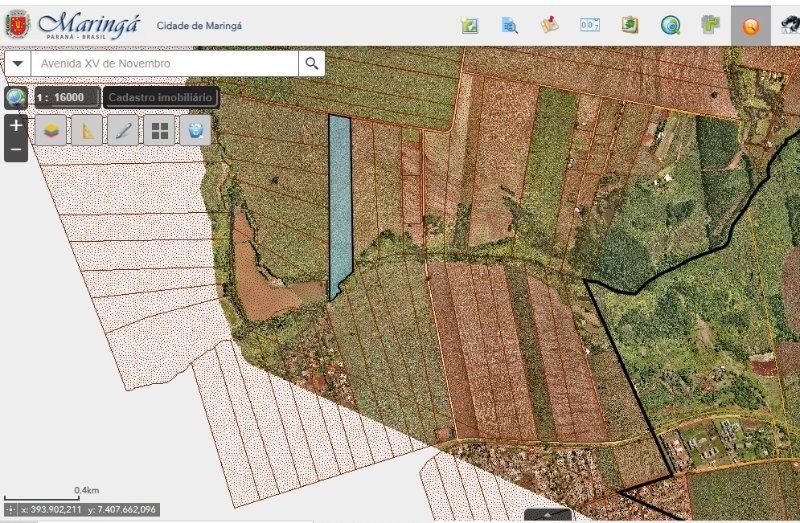This screenshot has height=523, width=800.
Task: Expand the search type dropdown arrow
Action: [x=17, y=64]
